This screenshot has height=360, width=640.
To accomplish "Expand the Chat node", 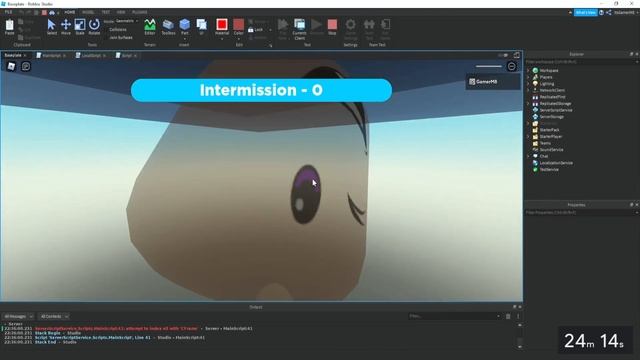I will 528,156.
